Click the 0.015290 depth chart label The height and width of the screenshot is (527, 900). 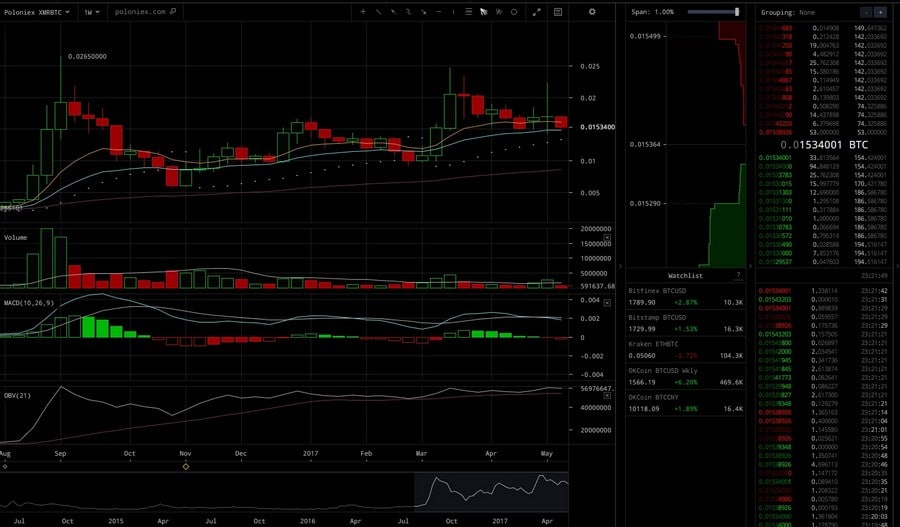pos(644,203)
